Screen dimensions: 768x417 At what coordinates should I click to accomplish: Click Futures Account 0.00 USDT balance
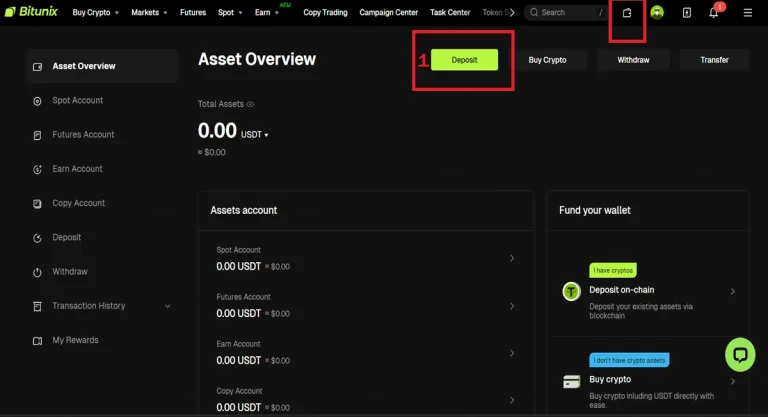tap(239, 314)
